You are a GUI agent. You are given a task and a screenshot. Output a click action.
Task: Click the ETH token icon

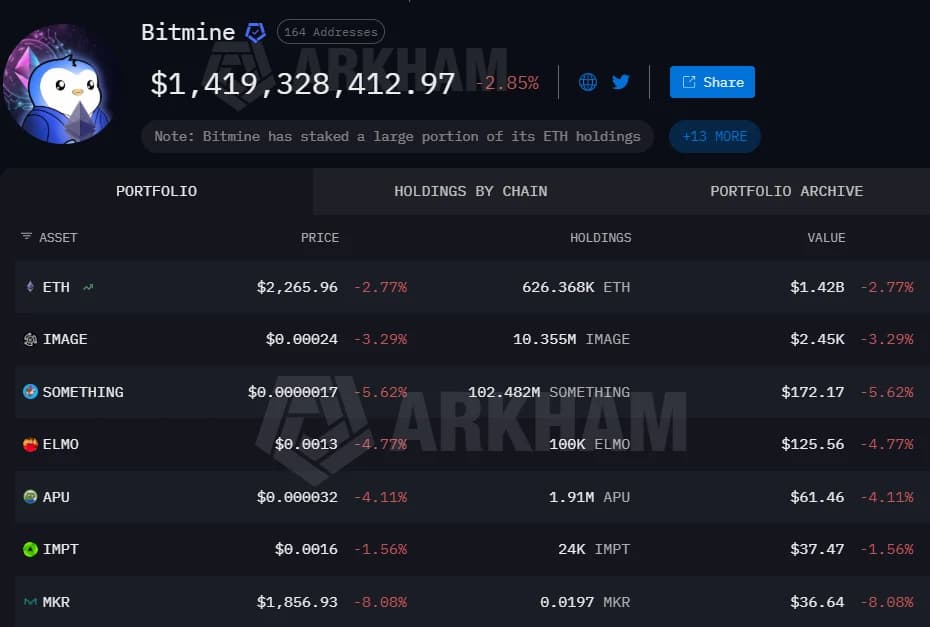[x=31, y=287]
